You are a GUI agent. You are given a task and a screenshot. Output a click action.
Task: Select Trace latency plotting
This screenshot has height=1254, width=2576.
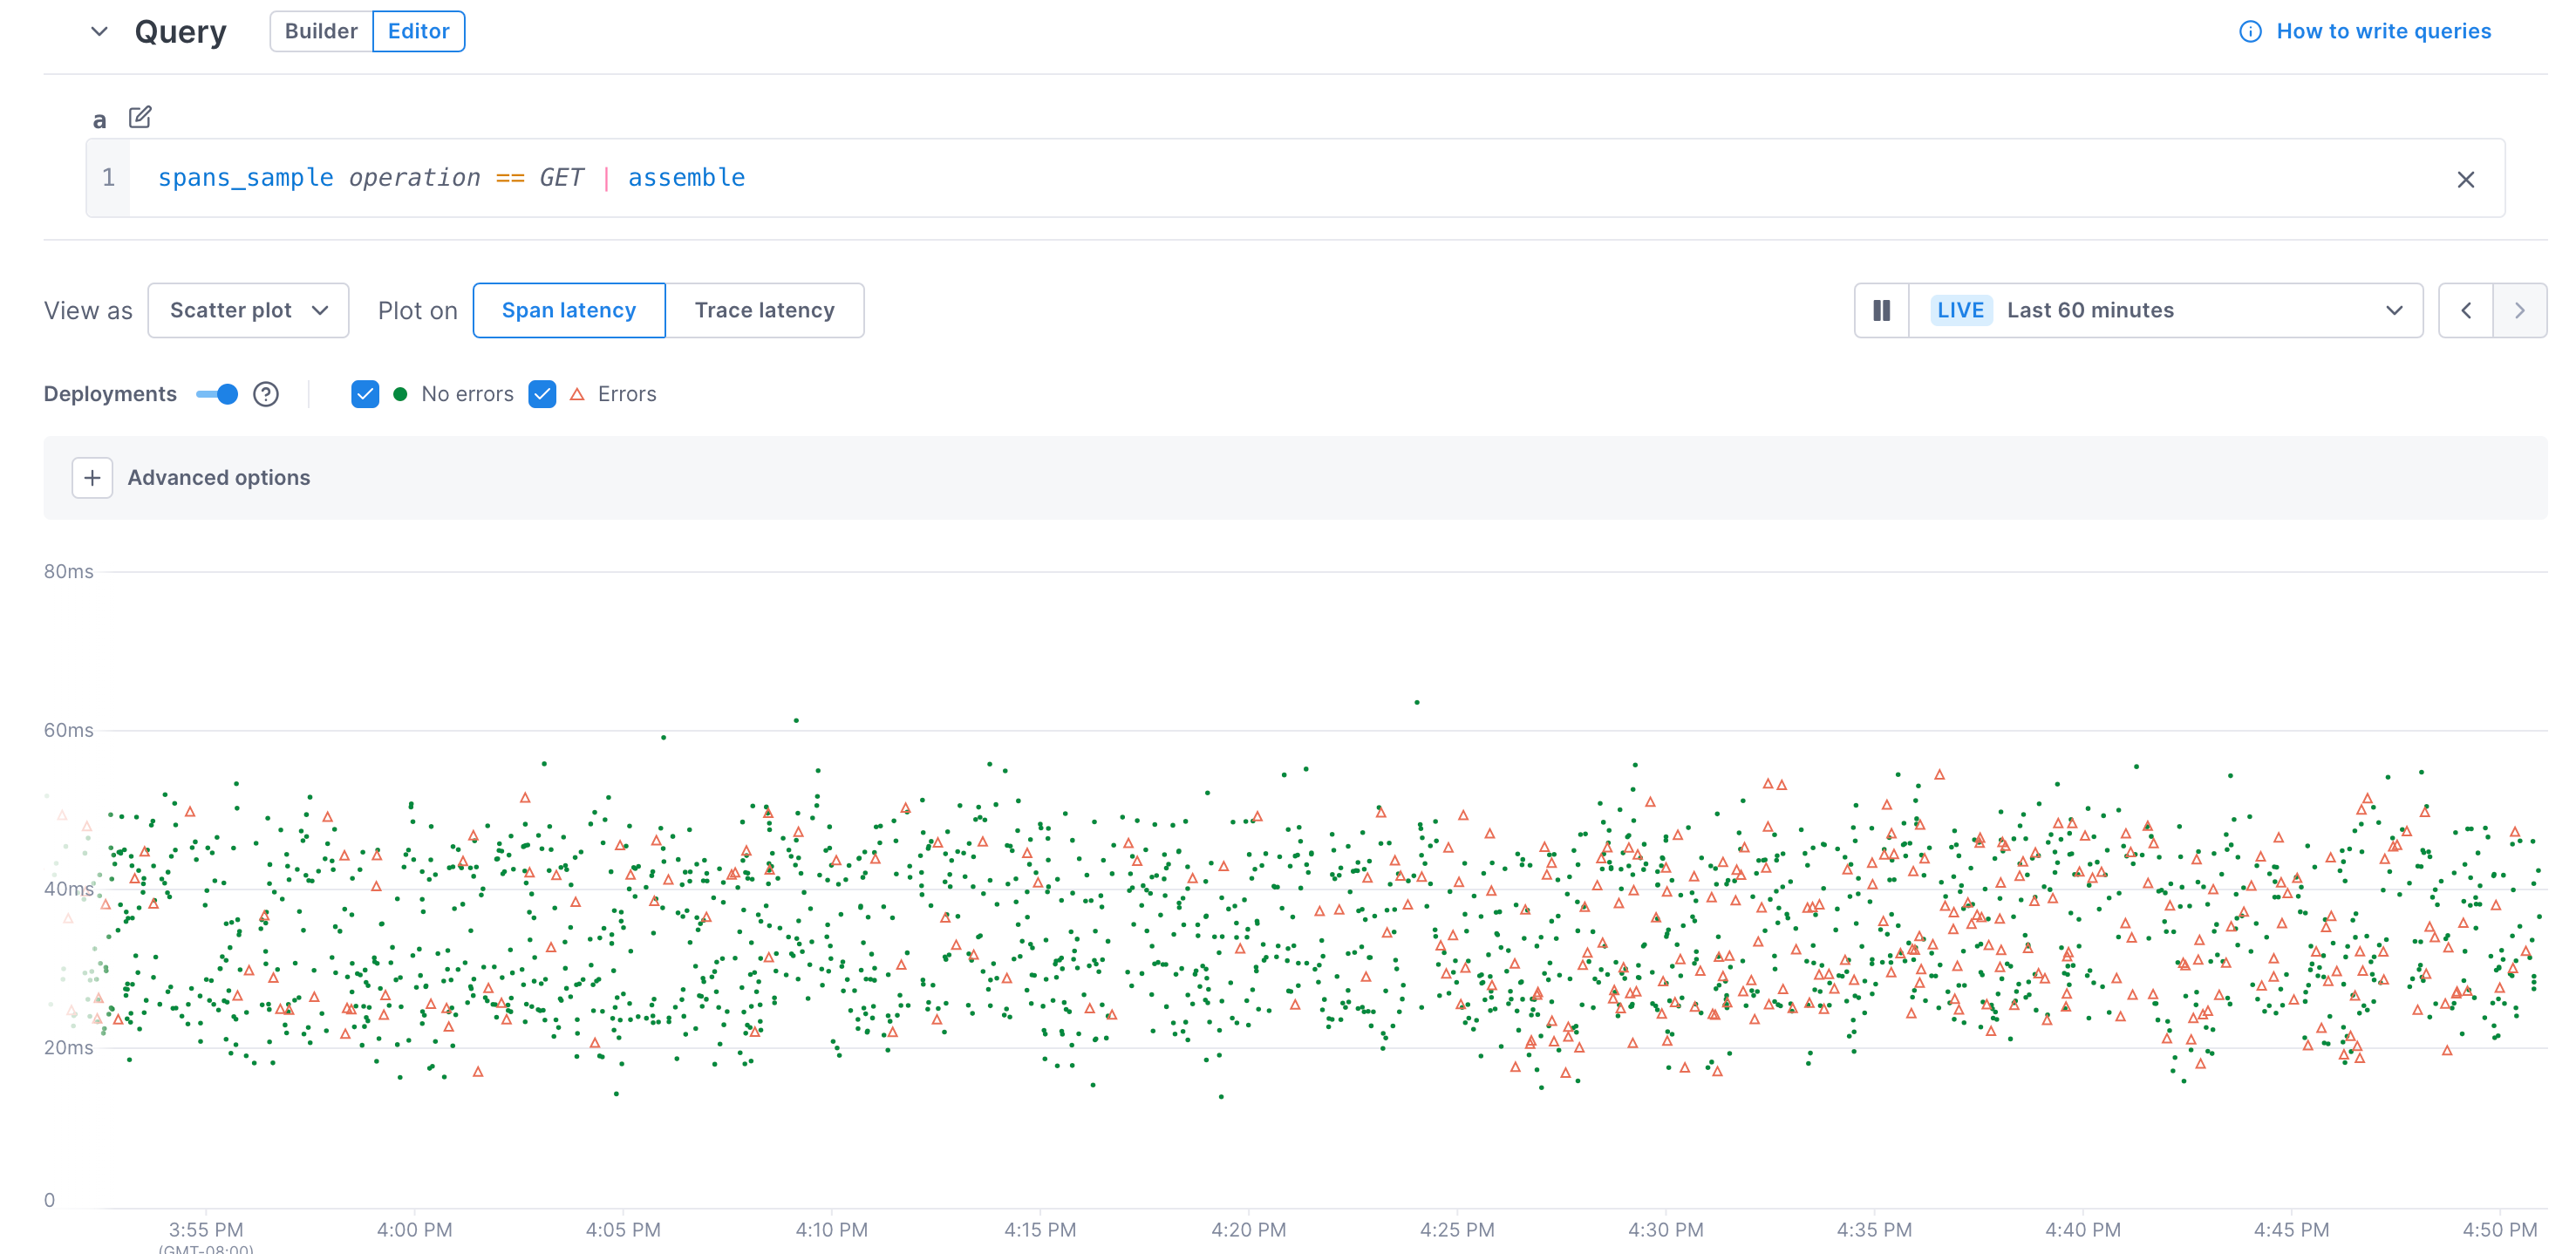click(x=765, y=310)
